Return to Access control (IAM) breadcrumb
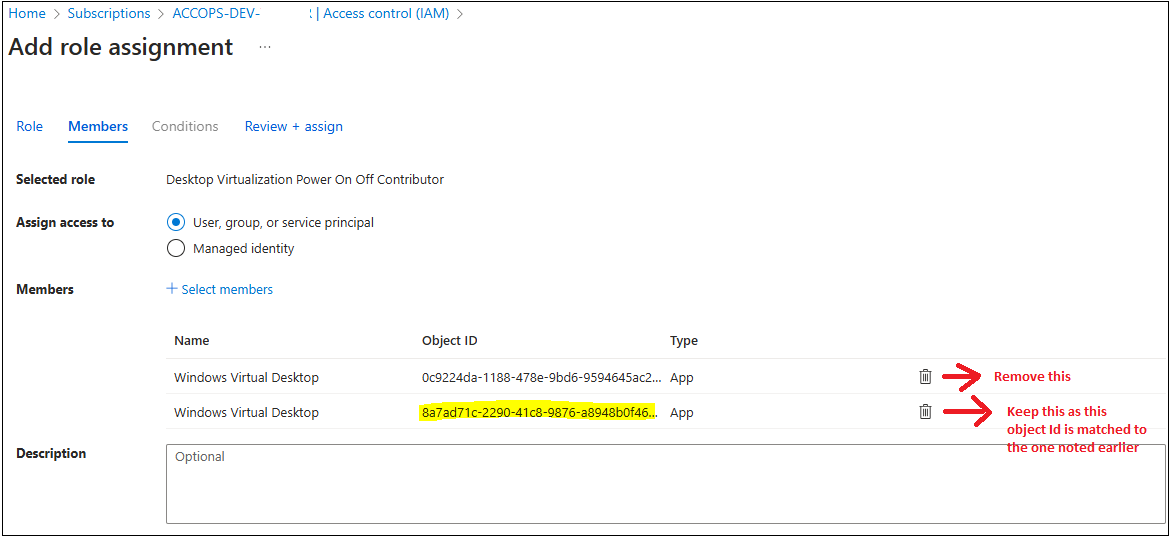 (386, 14)
